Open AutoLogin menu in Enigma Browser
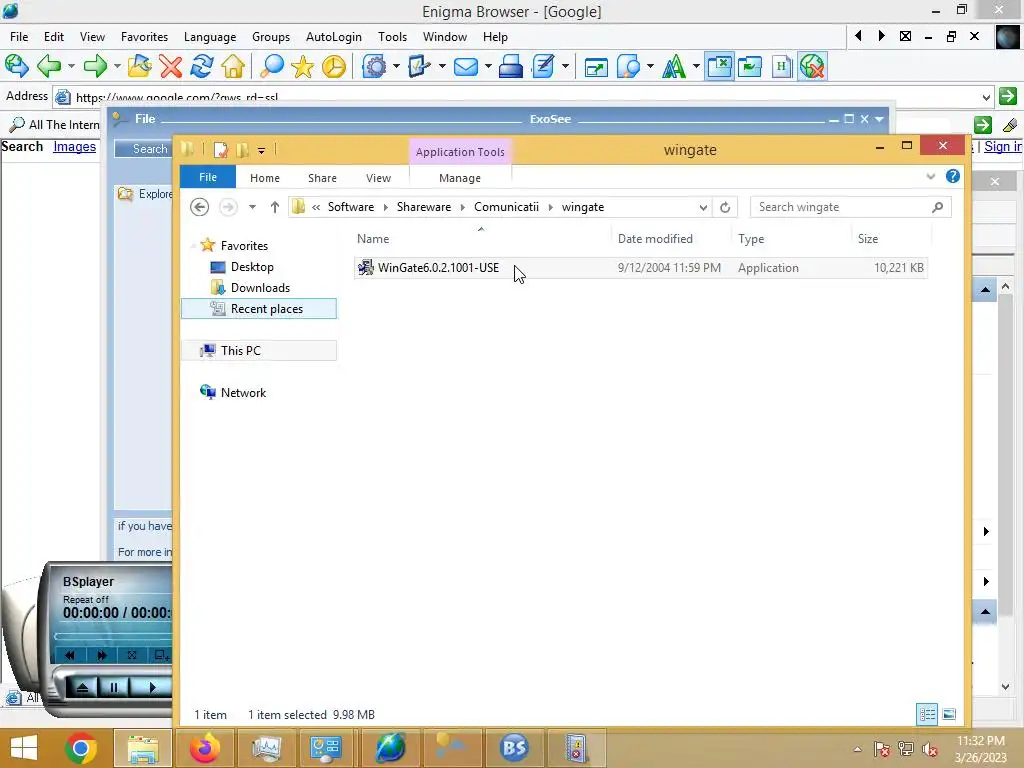This screenshot has width=1024, height=768. (334, 37)
